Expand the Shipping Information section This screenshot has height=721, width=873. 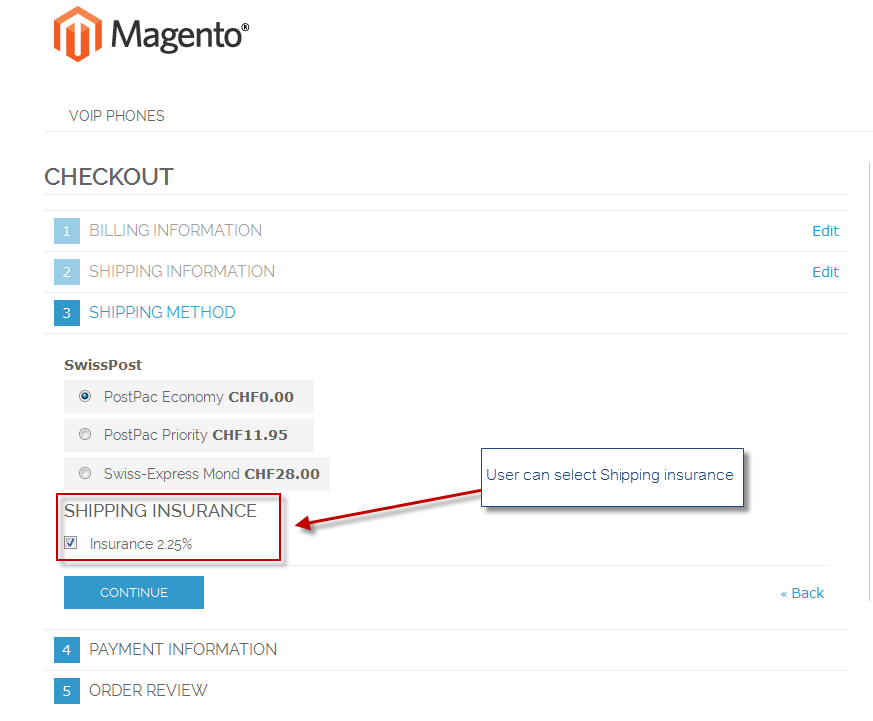[181, 272]
